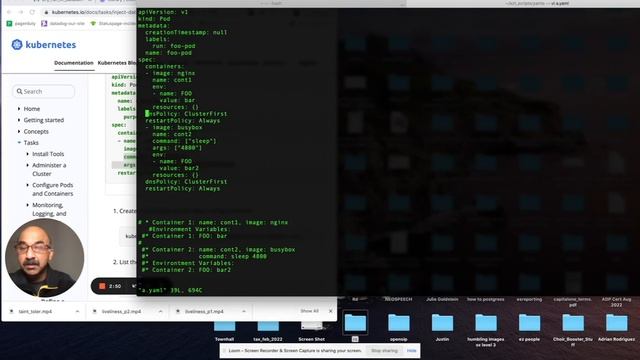
Task: Open the Install Tools link
Action: pos(48,154)
